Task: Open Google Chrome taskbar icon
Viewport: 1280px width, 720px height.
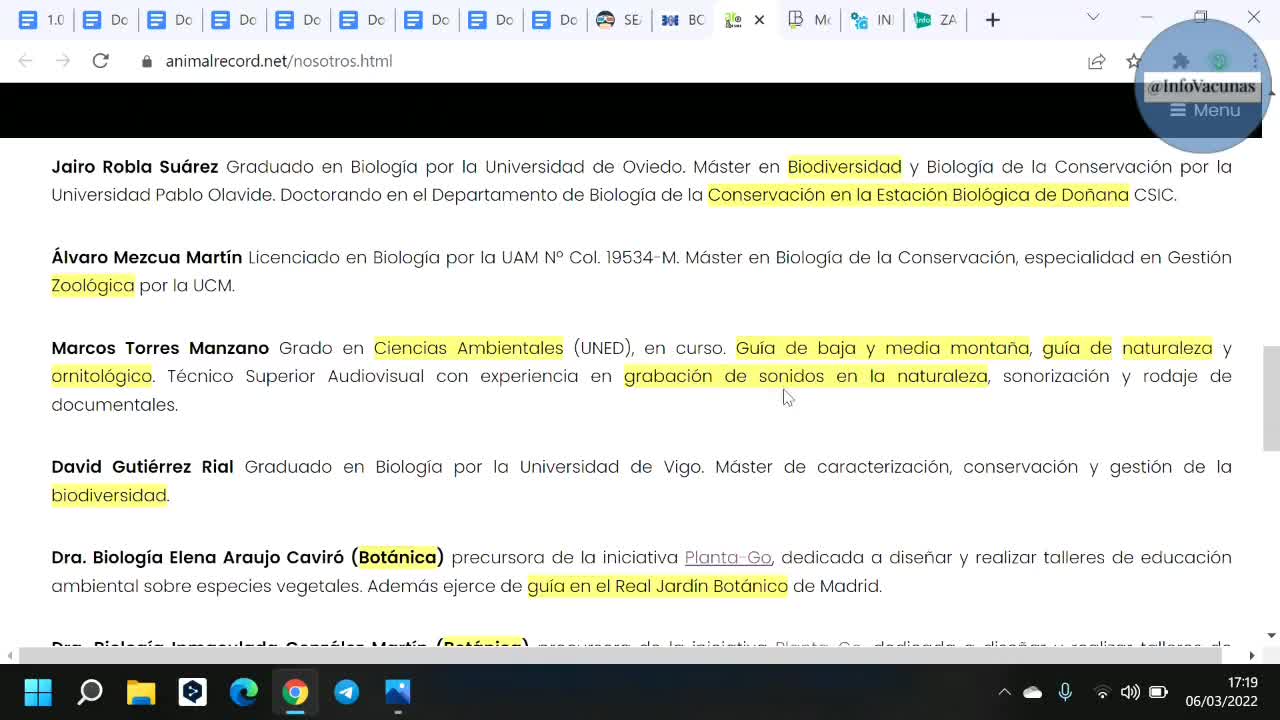Action: 295,692
